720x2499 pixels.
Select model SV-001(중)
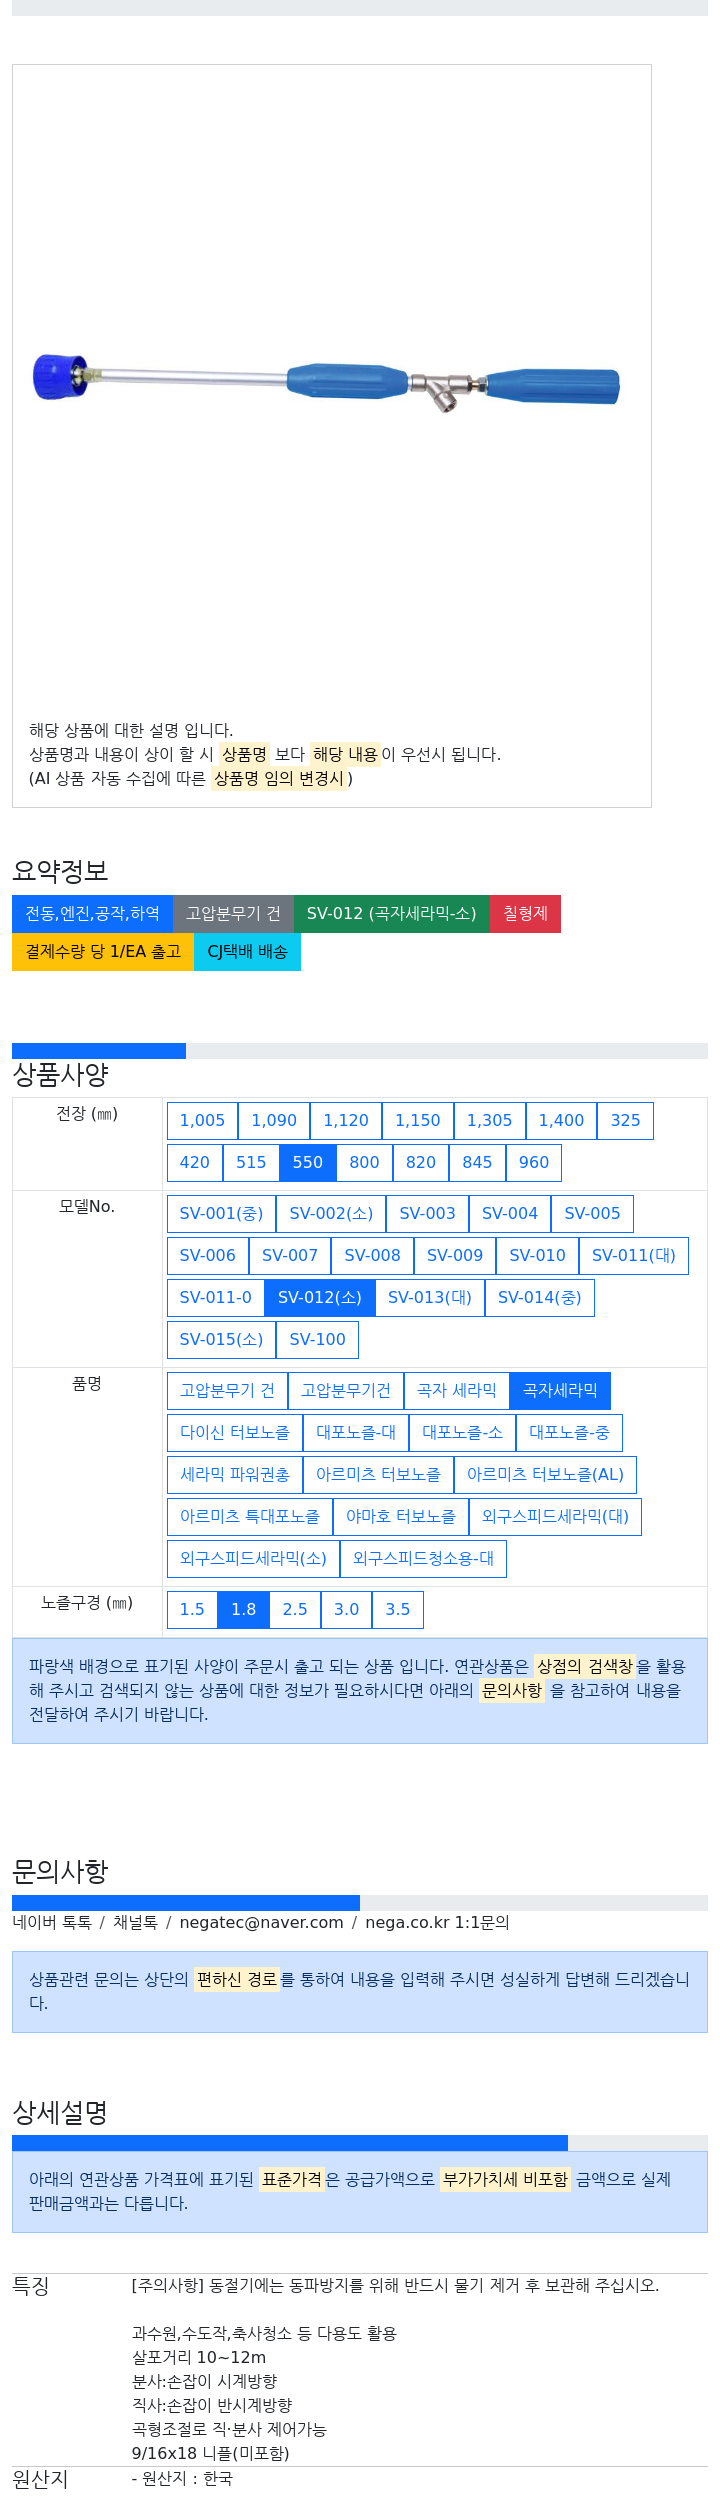pyautogui.click(x=221, y=1214)
